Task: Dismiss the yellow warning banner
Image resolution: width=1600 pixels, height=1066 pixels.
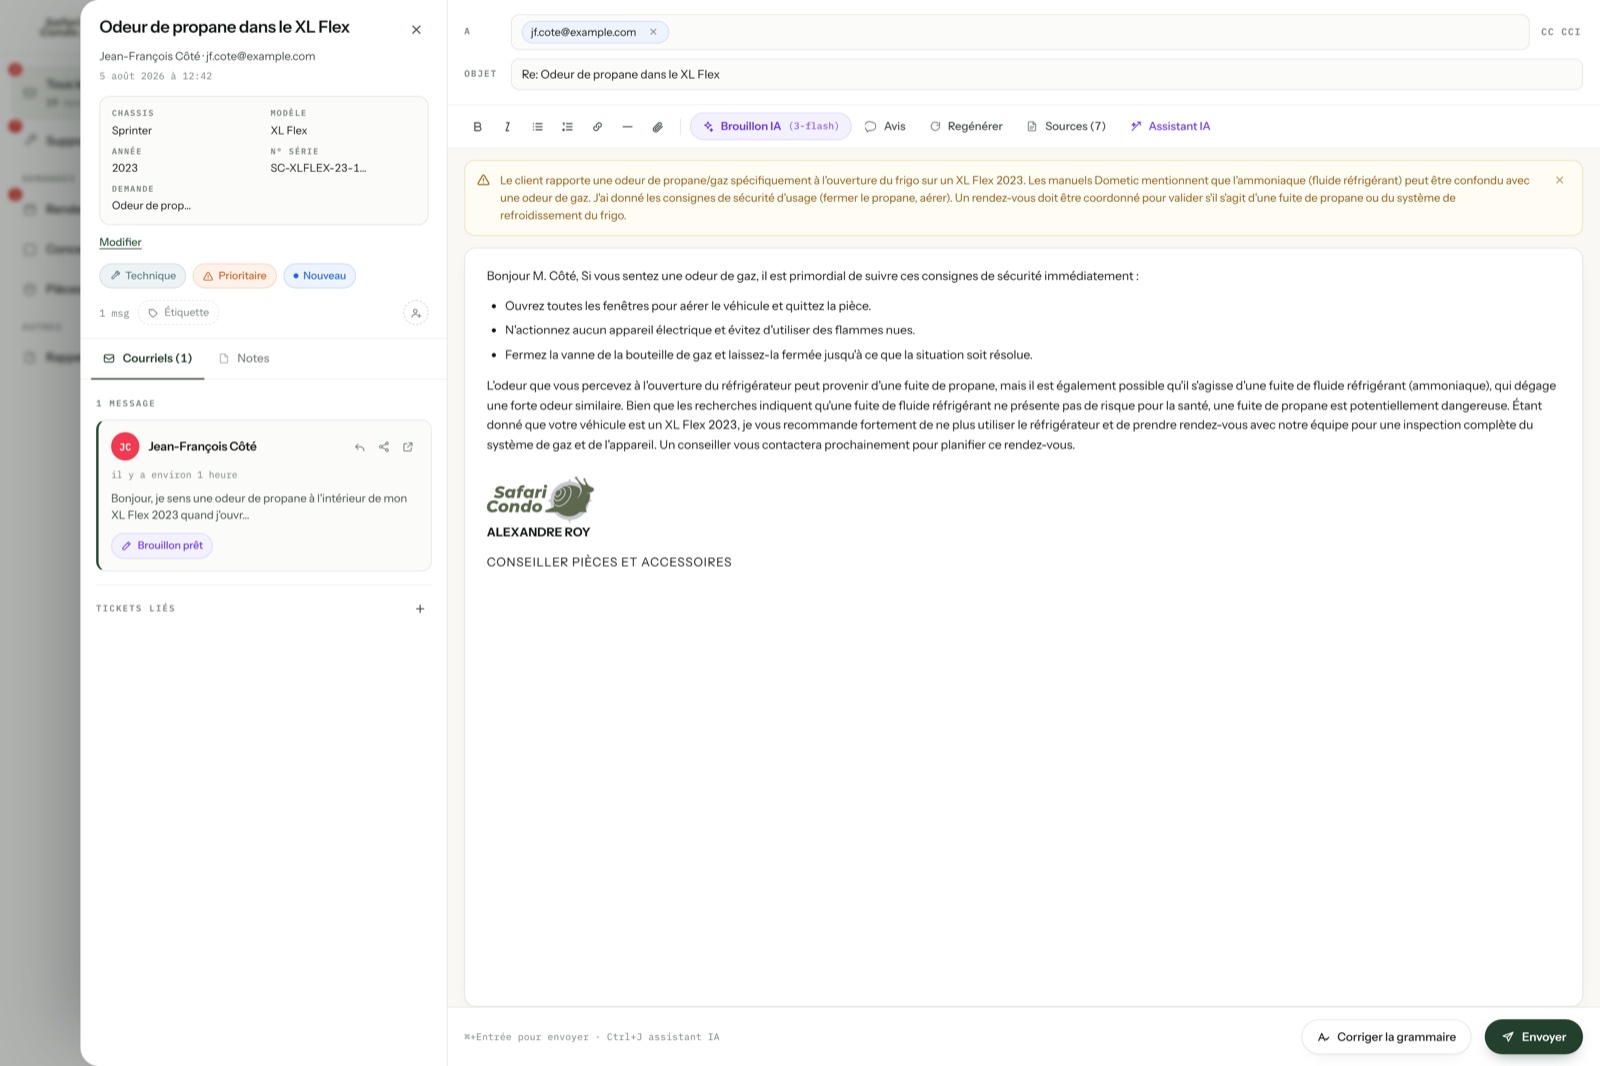Action: [x=1559, y=181]
